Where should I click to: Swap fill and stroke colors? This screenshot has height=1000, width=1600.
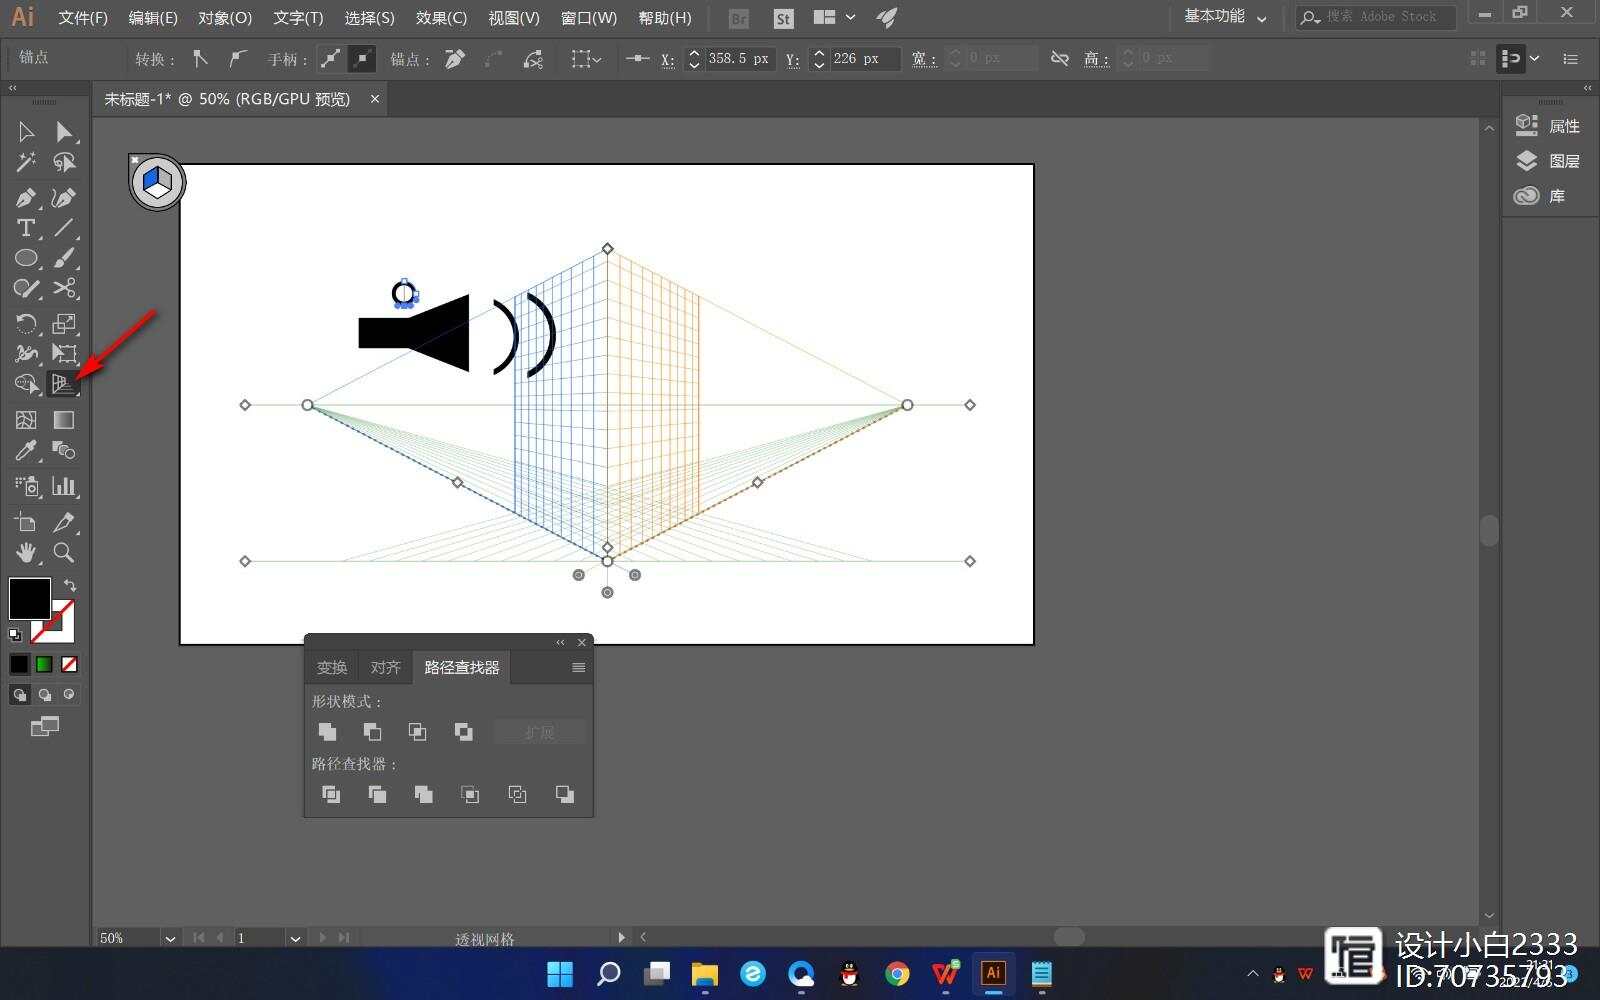coord(69,585)
